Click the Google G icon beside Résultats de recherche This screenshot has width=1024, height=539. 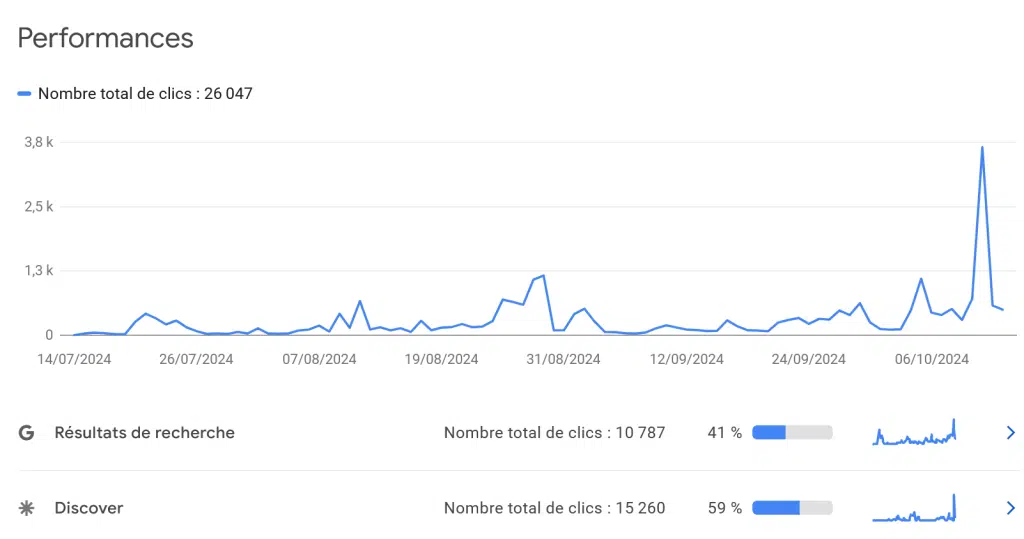pyautogui.click(x=26, y=433)
